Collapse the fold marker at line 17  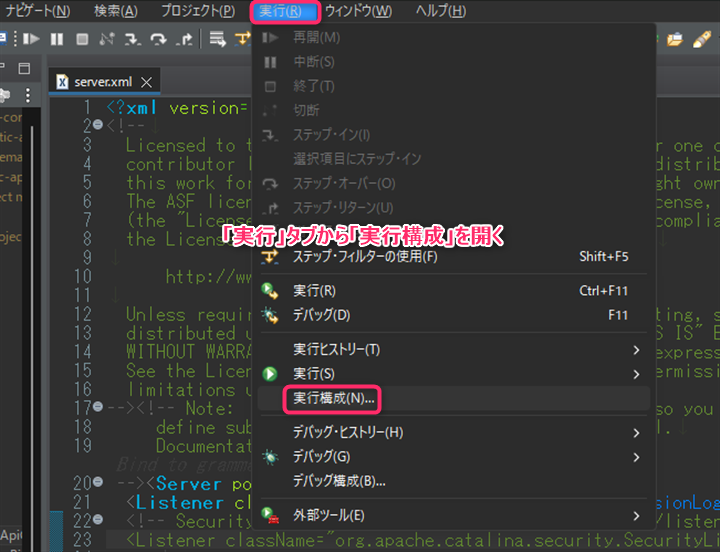[98, 406]
